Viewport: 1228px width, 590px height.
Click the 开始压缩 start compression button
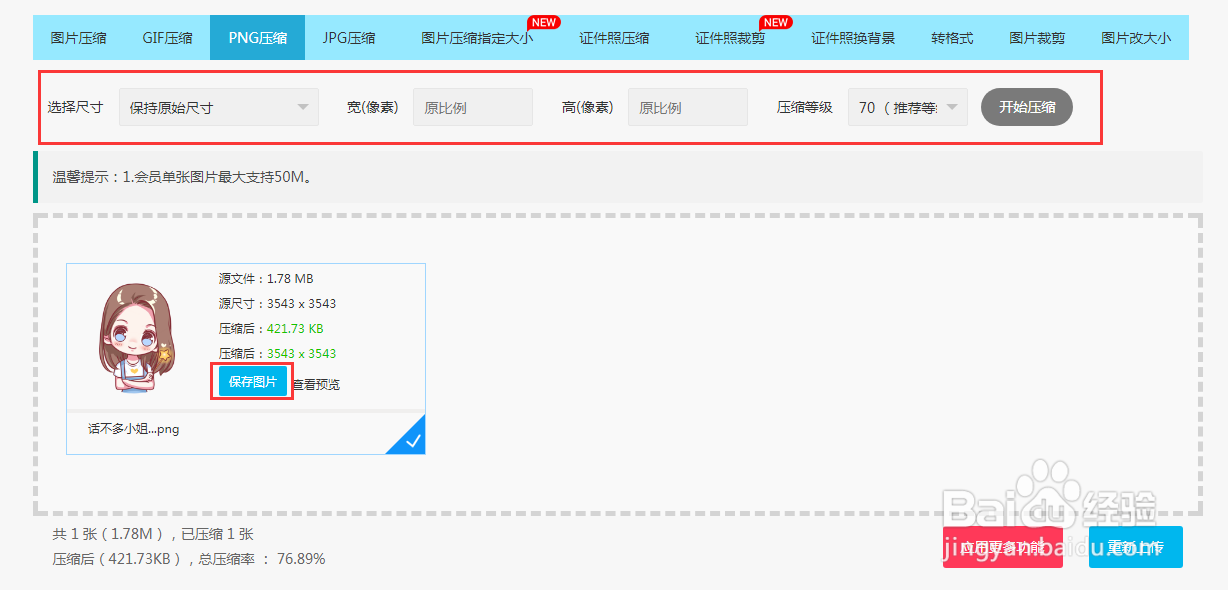coord(1026,106)
